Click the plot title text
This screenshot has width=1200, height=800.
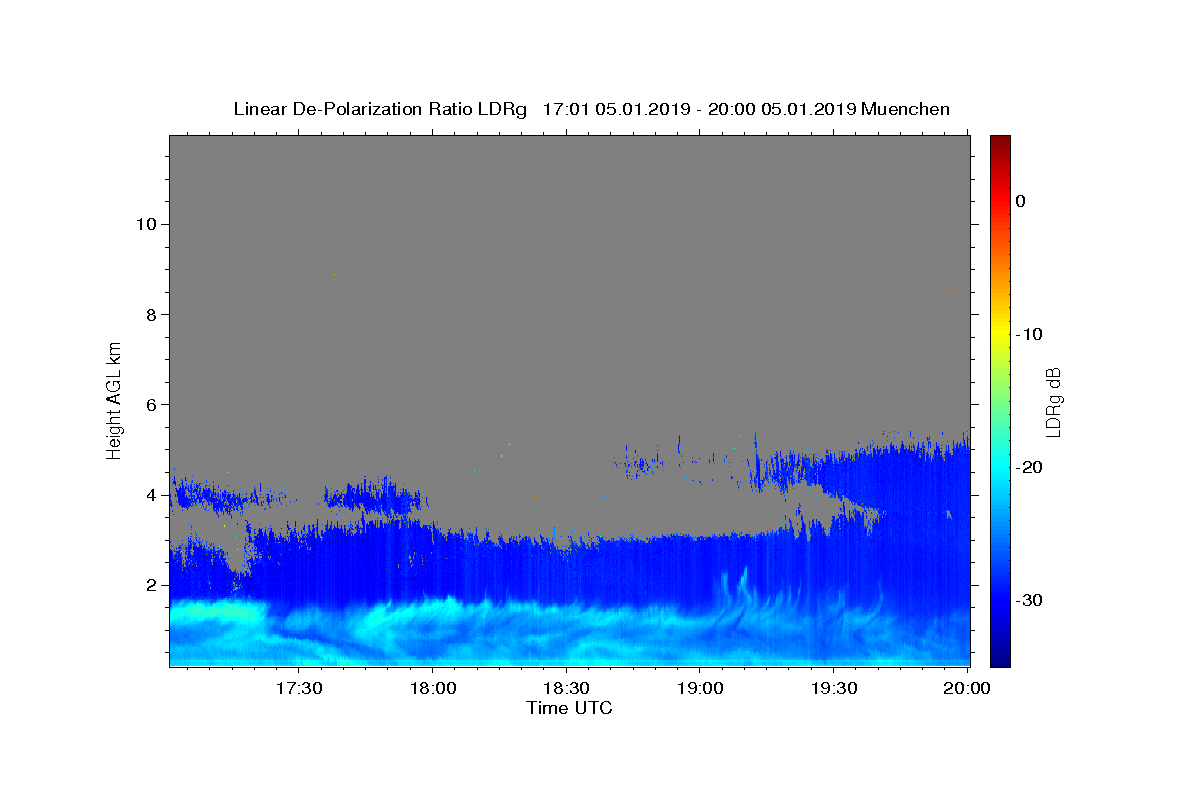click(x=591, y=109)
